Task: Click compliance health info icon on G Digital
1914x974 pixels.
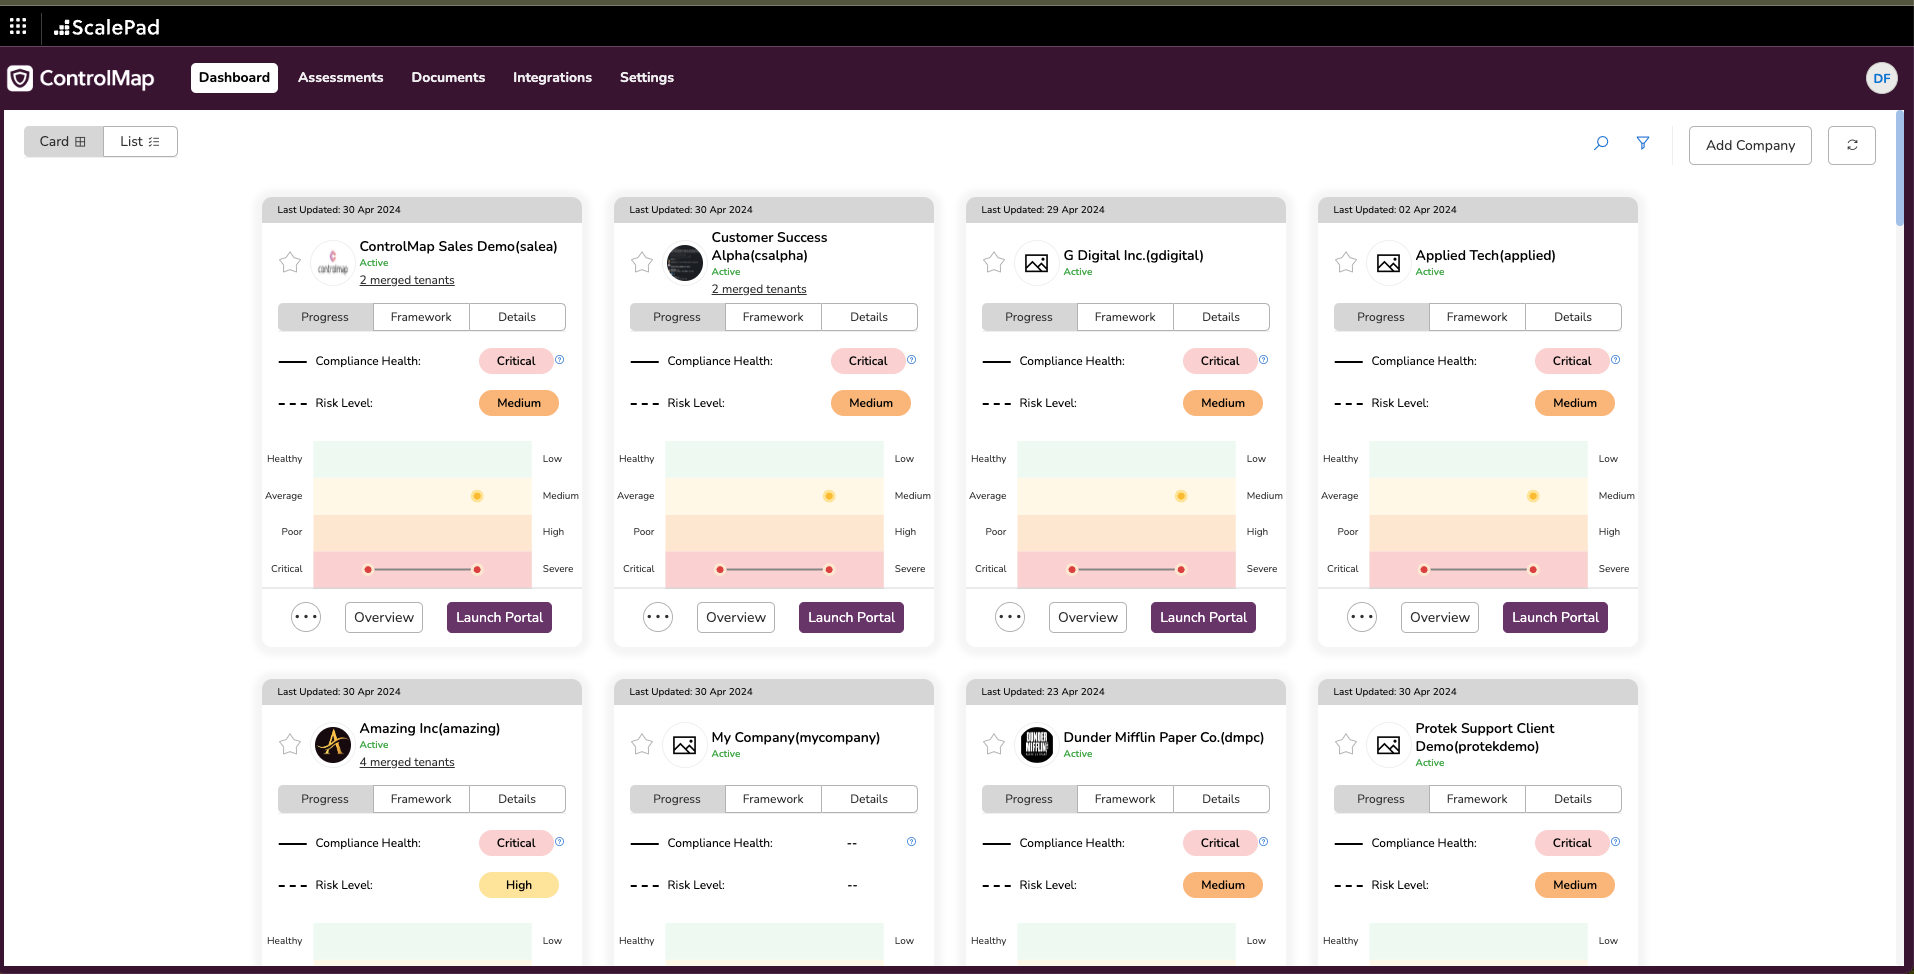Action: 1264,360
